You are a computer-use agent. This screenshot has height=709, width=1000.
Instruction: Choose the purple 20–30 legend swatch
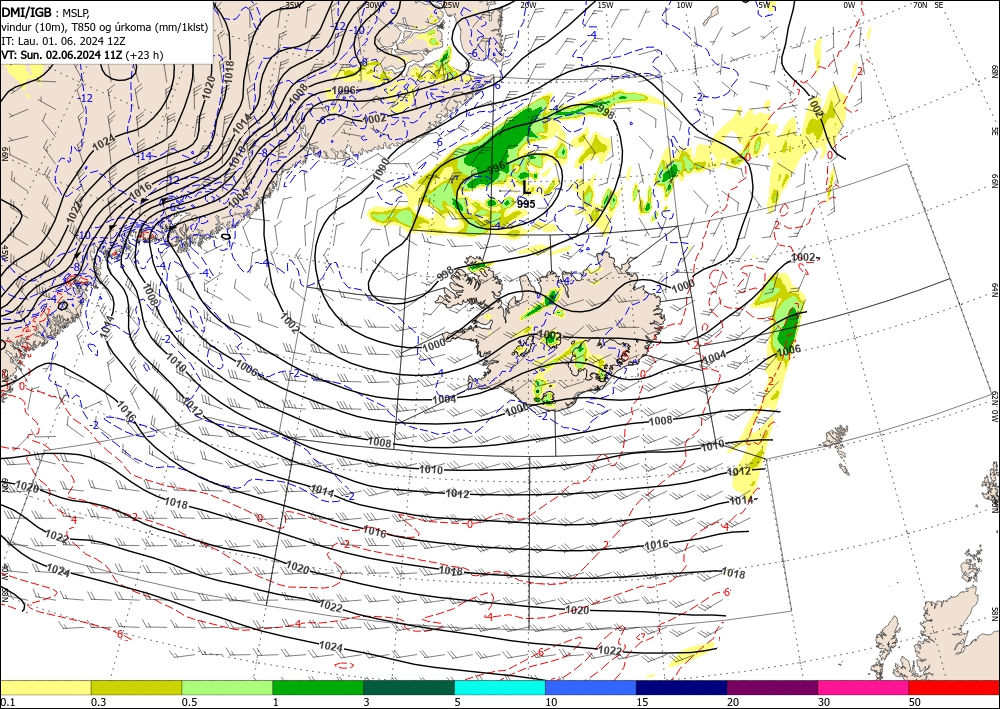click(772, 687)
